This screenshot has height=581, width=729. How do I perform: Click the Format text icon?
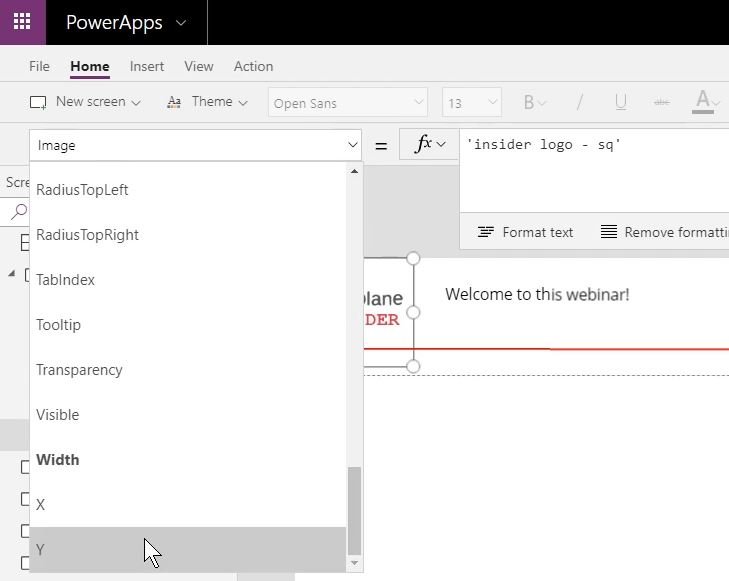(486, 231)
